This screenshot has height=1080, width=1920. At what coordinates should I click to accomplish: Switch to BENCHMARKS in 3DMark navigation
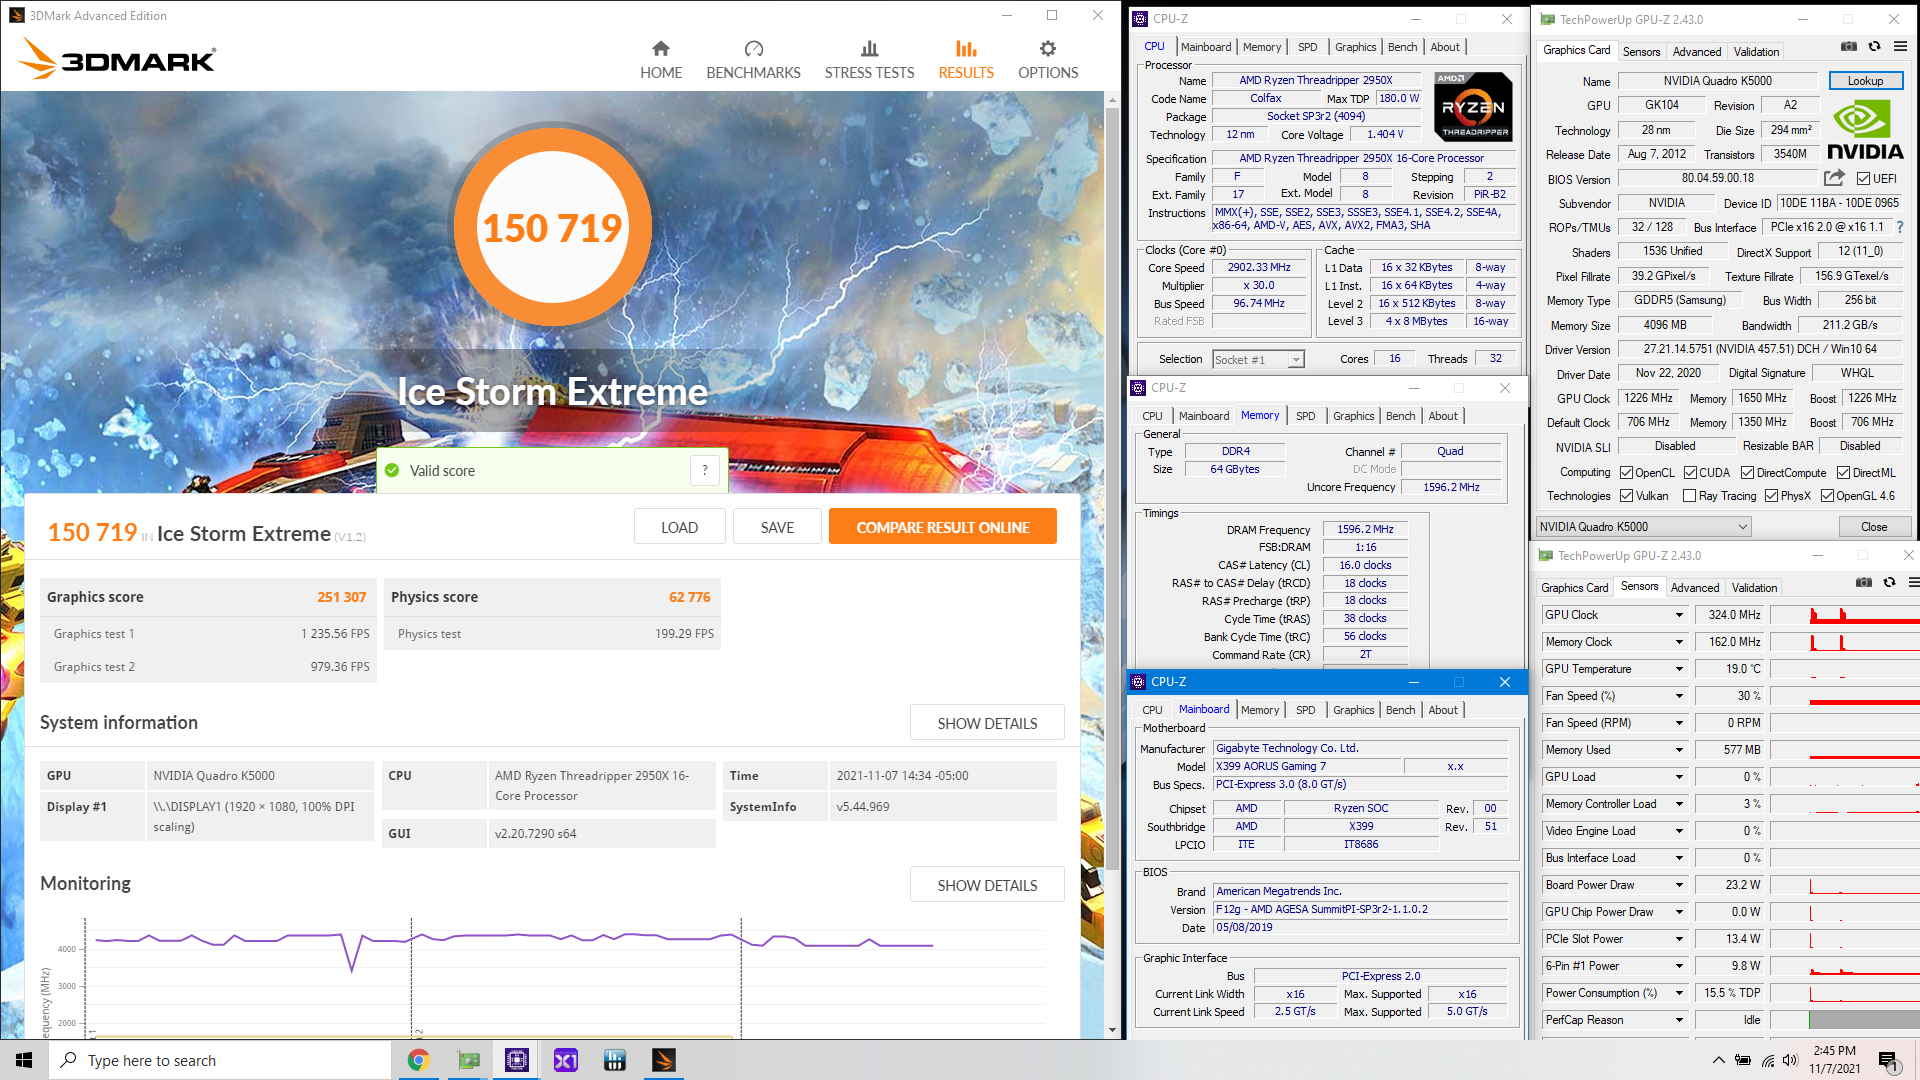tap(753, 60)
